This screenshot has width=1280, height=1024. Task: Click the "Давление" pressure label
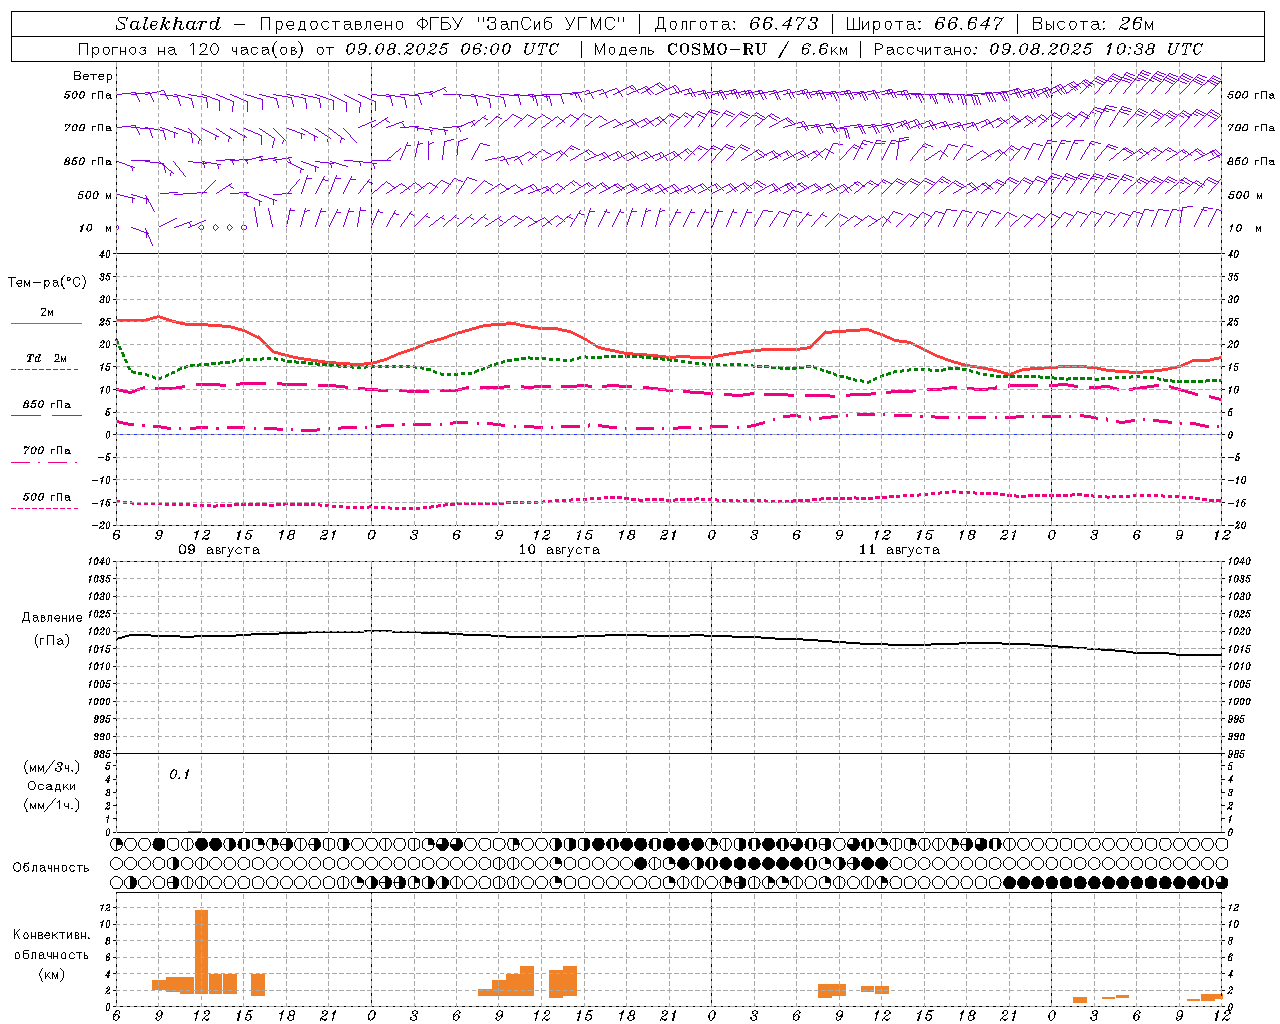(52, 618)
